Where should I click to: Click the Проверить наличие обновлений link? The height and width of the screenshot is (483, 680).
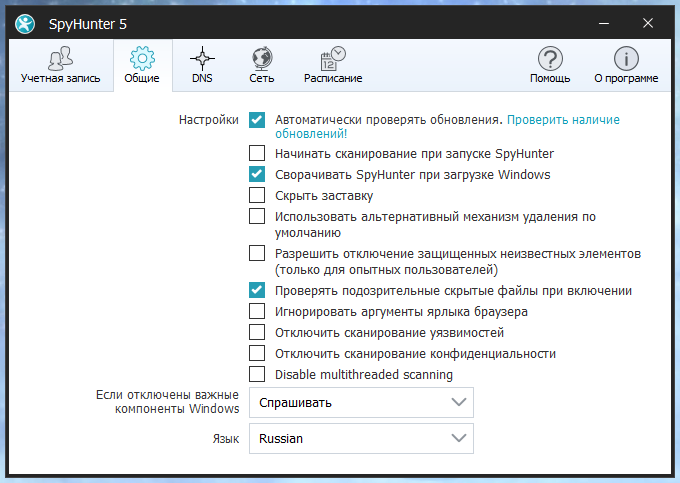pyautogui.click(x=447, y=127)
